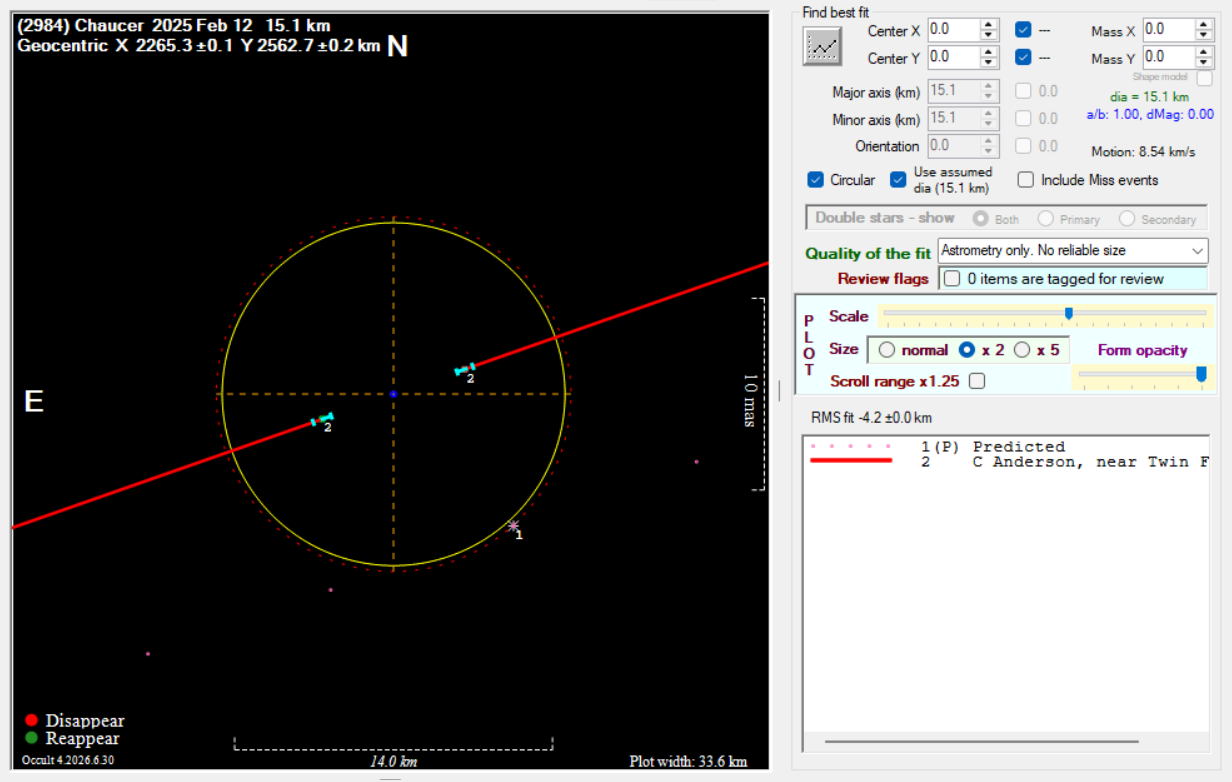Select Primary double stars radio option

tap(1045, 218)
